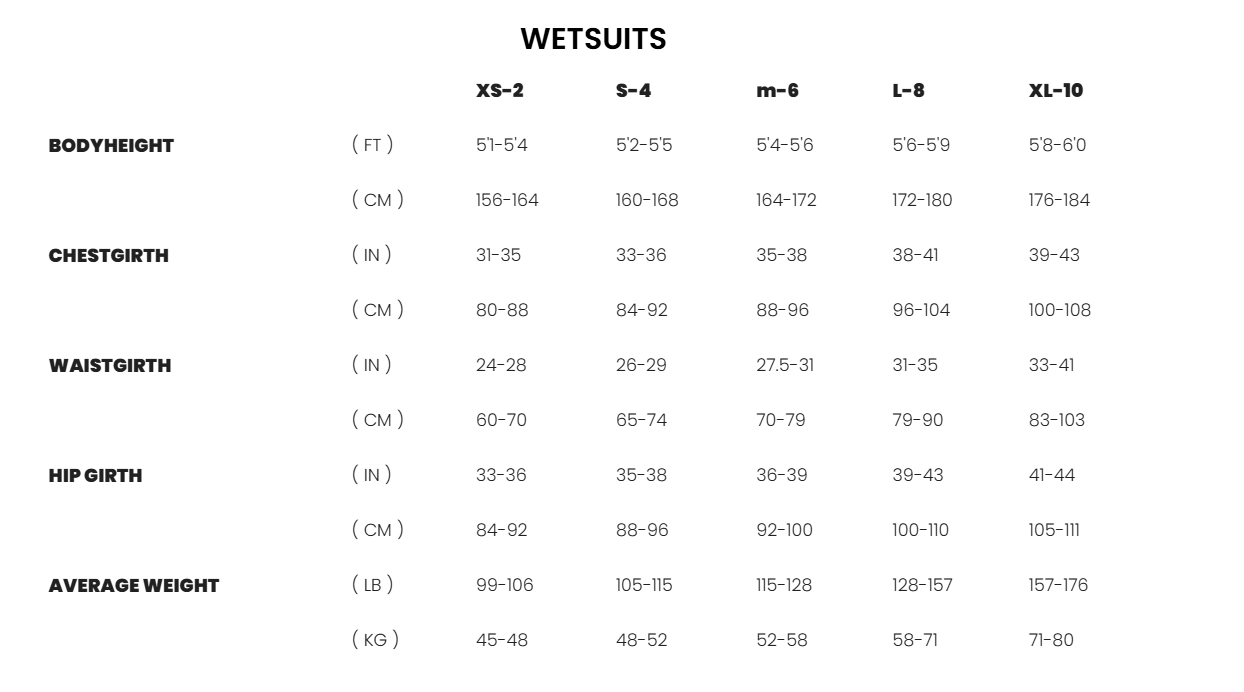This screenshot has height=692, width=1244.
Task: Click the BODYHEIGHT row label
Action: point(111,145)
